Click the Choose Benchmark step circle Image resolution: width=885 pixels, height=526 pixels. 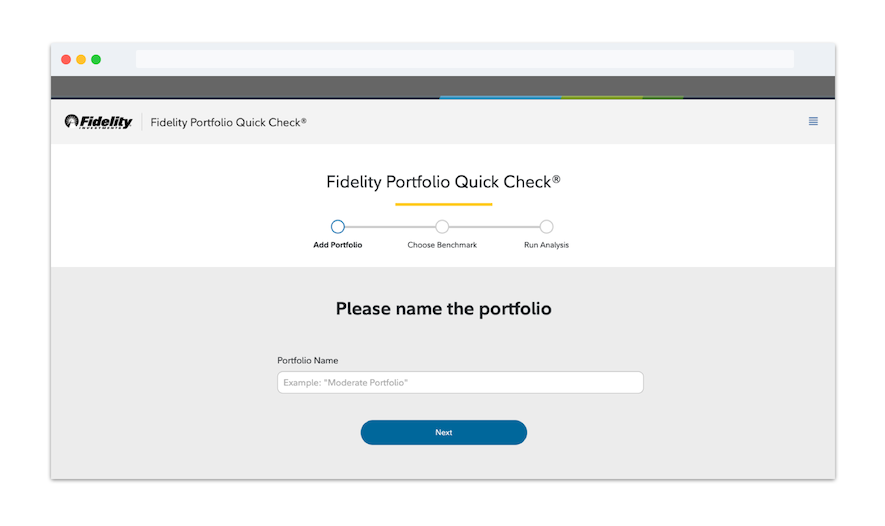[442, 227]
